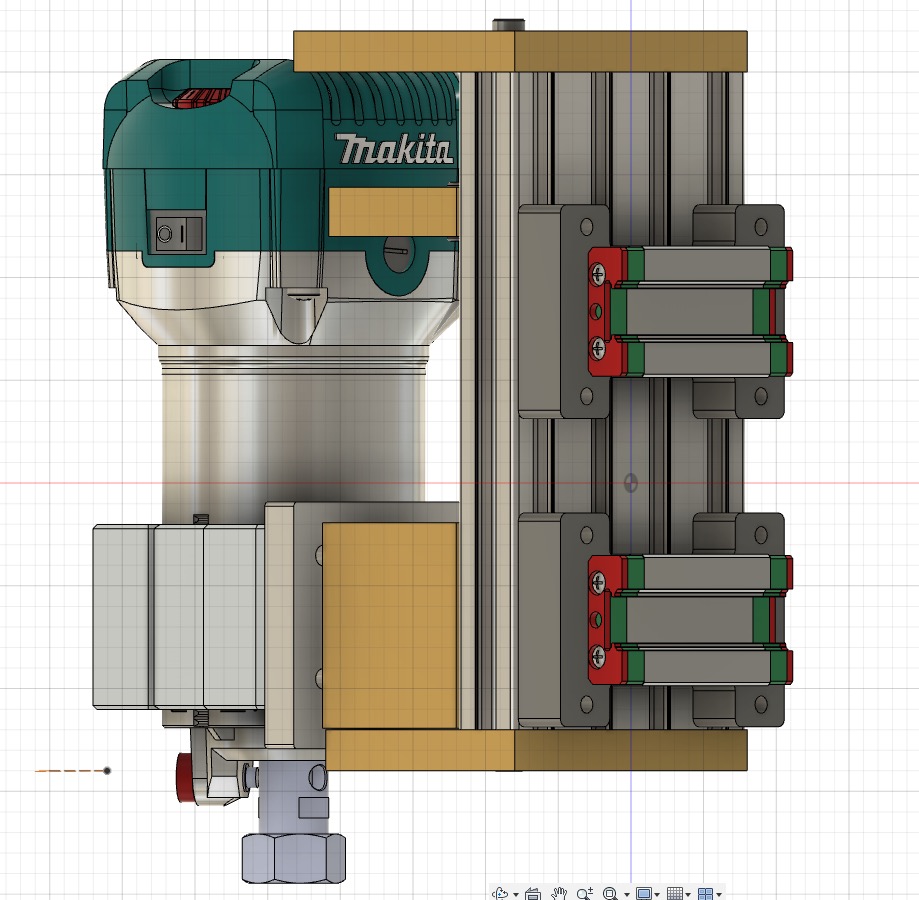The image size is (919, 900).
Task: Open the Fit tool dropdown arrow
Action: [x=626, y=890]
